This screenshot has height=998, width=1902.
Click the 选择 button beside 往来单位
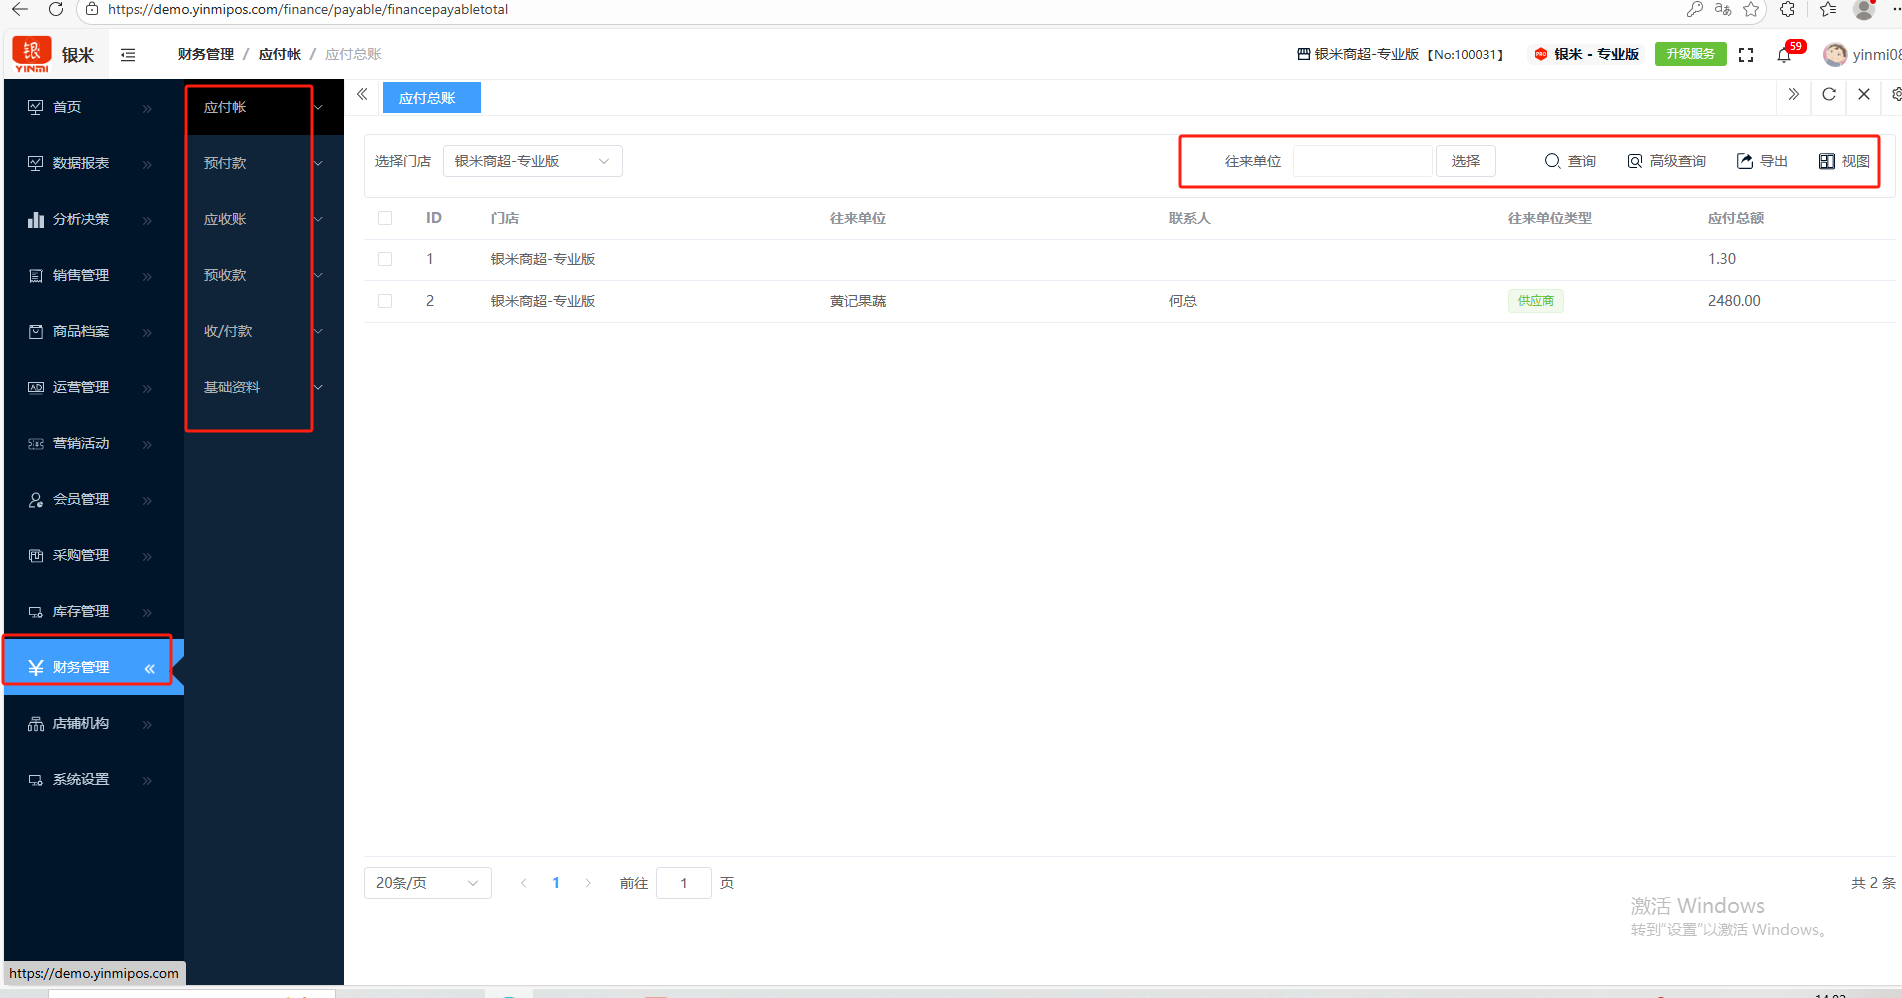click(1465, 161)
